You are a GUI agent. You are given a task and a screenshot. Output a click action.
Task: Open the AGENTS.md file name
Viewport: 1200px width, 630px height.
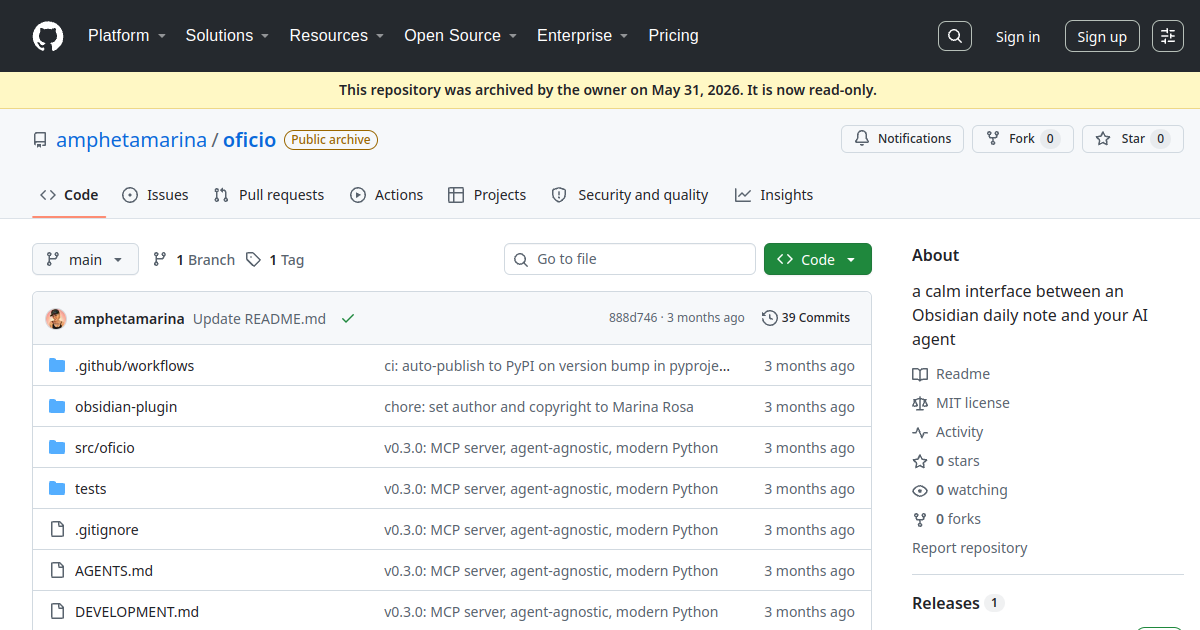(114, 571)
